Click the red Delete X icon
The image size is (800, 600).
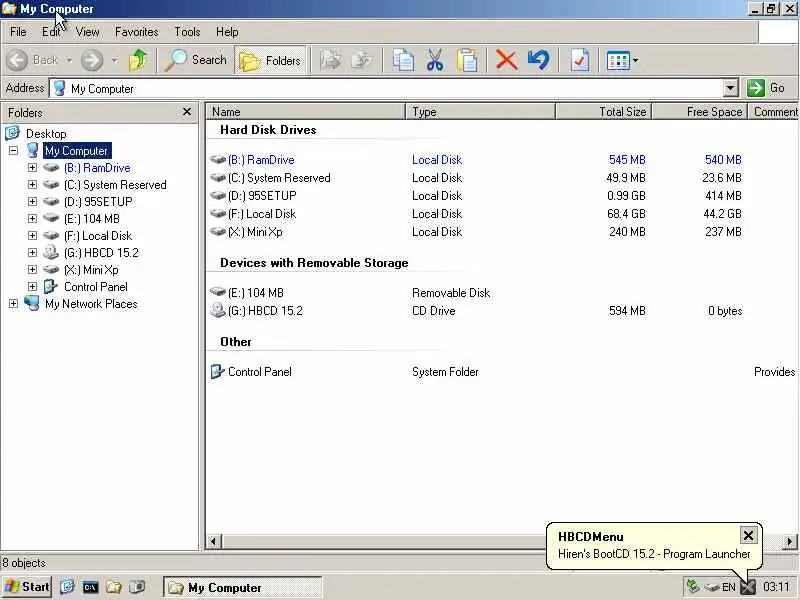(x=506, y=60)
